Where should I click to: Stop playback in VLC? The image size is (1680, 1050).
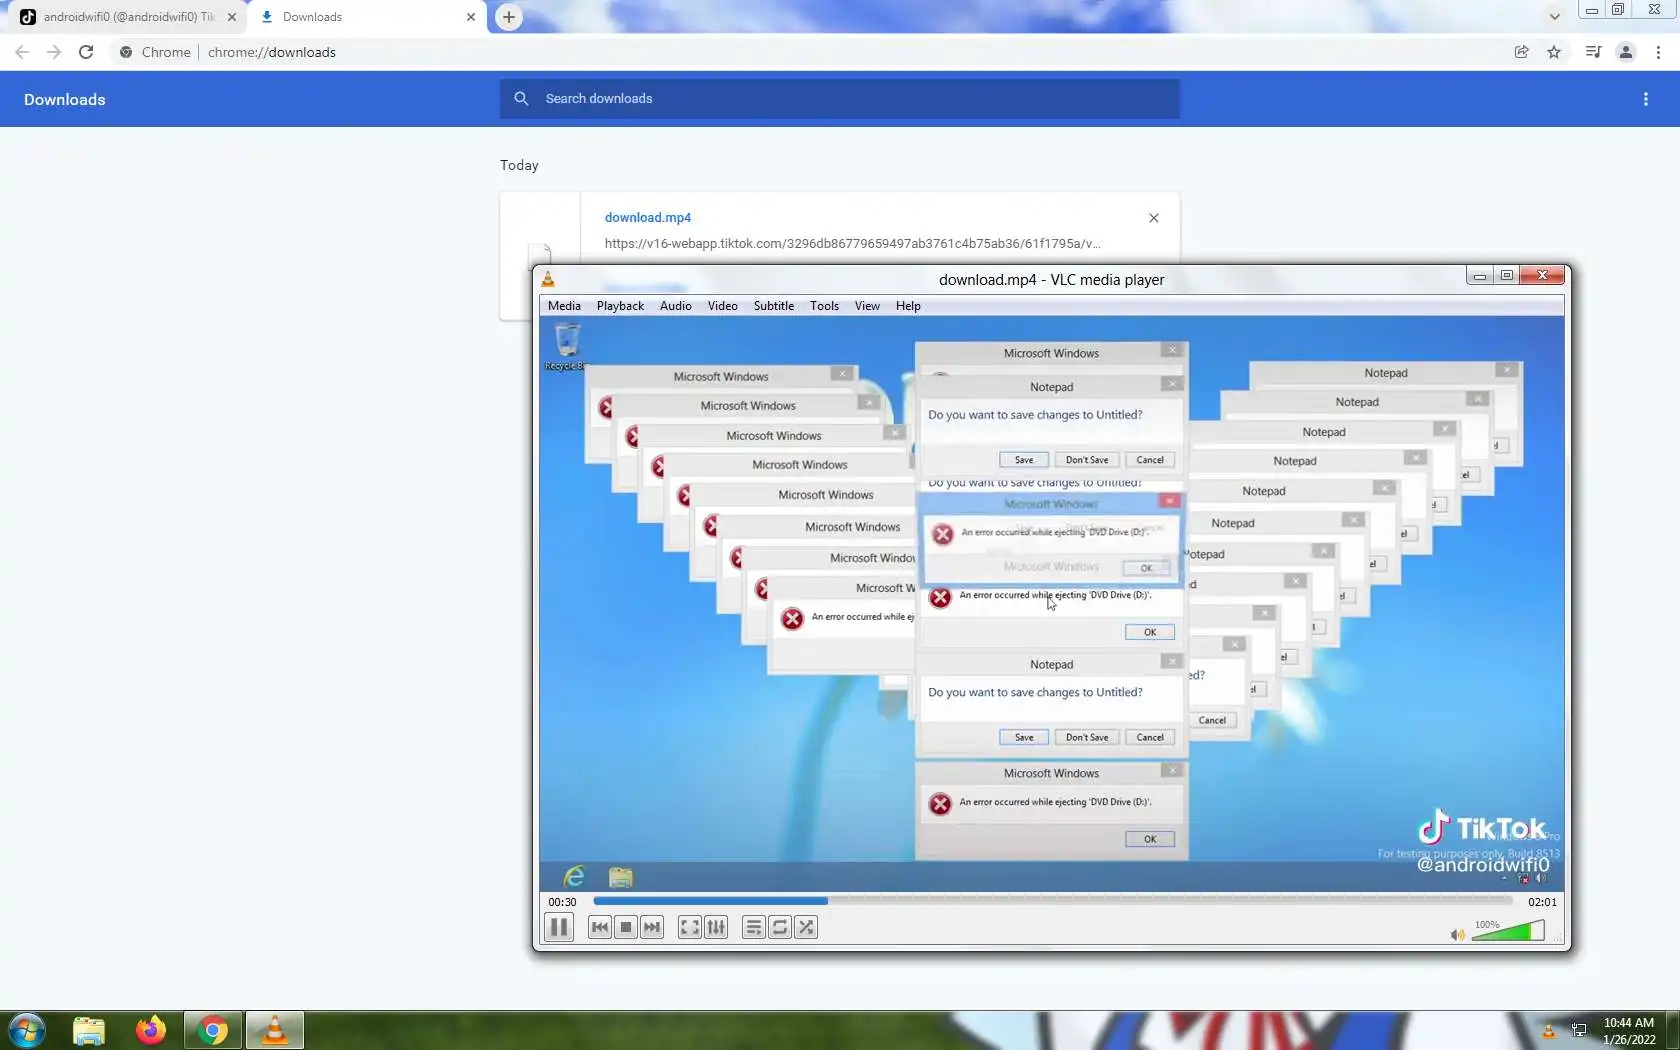point(626,927)
